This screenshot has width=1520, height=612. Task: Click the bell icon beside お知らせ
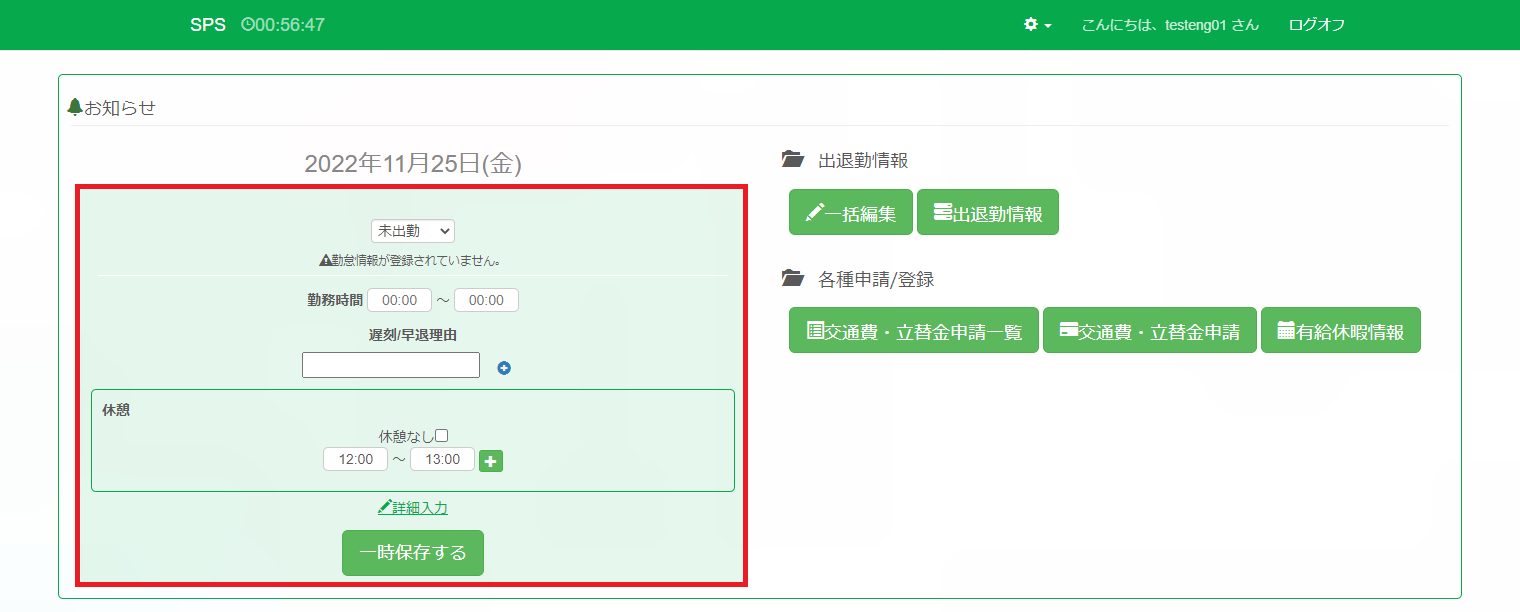point(74,107)
